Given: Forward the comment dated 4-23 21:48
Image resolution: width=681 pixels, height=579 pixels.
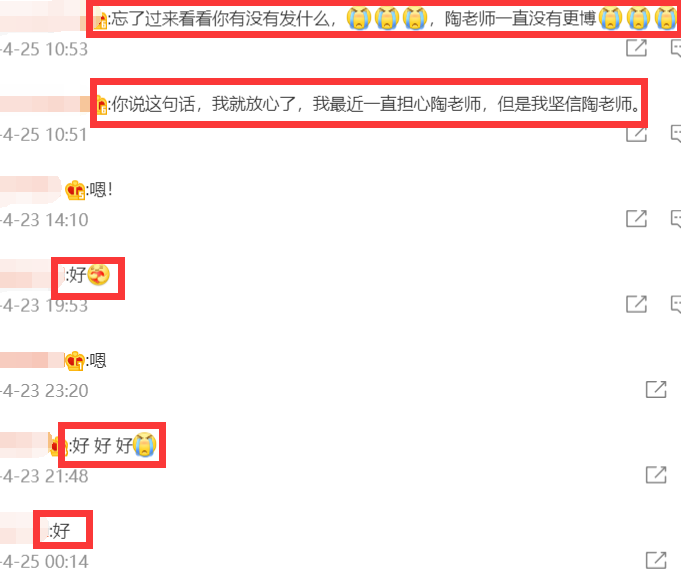Looking at the screenshot, I should pos(656,475).
